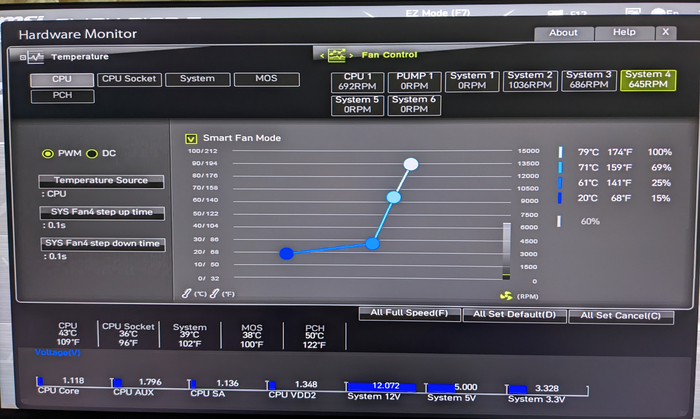Close Hardware Monitor with X
The image size is (700, 419).
coord(666,33)
